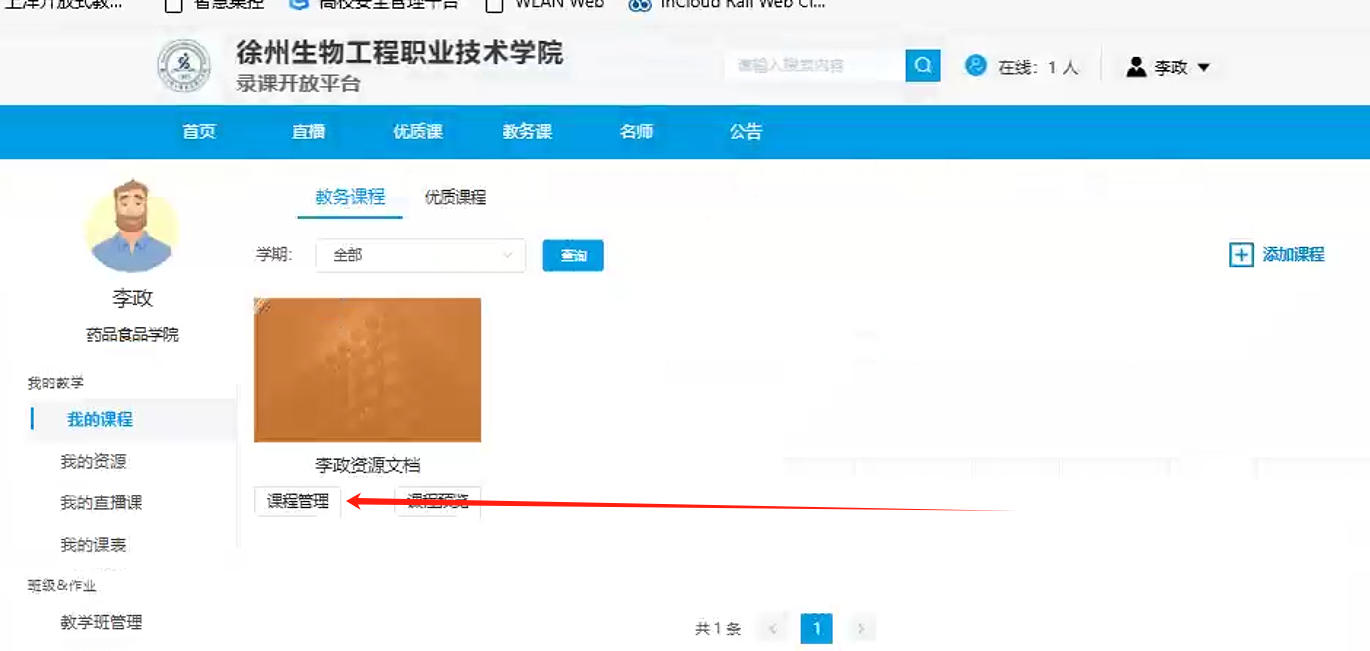Click the user profile silhouette icon

point(1136,67)
